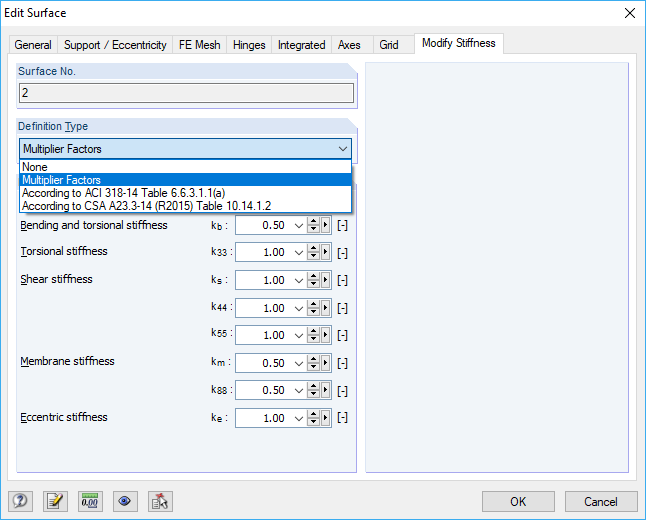This screenshot has height=520, width=646.
Task: Click the Membrane stiffness label
Action: click(x=68, y=361)
